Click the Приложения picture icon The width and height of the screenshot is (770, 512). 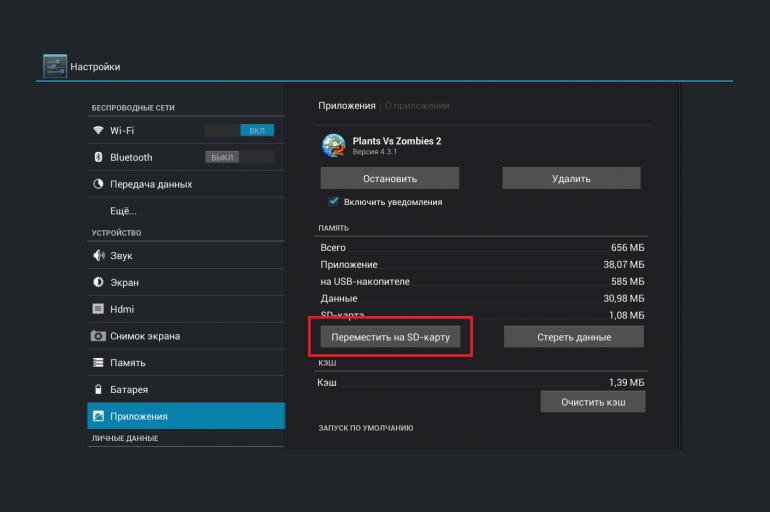98,416
